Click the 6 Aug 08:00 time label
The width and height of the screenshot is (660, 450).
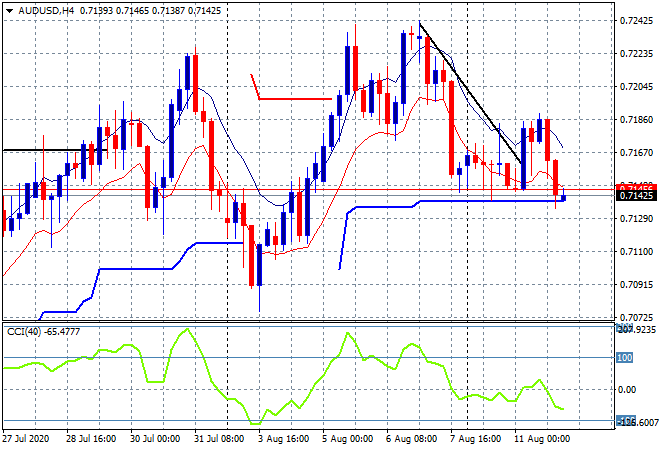(x=412, y=439)
